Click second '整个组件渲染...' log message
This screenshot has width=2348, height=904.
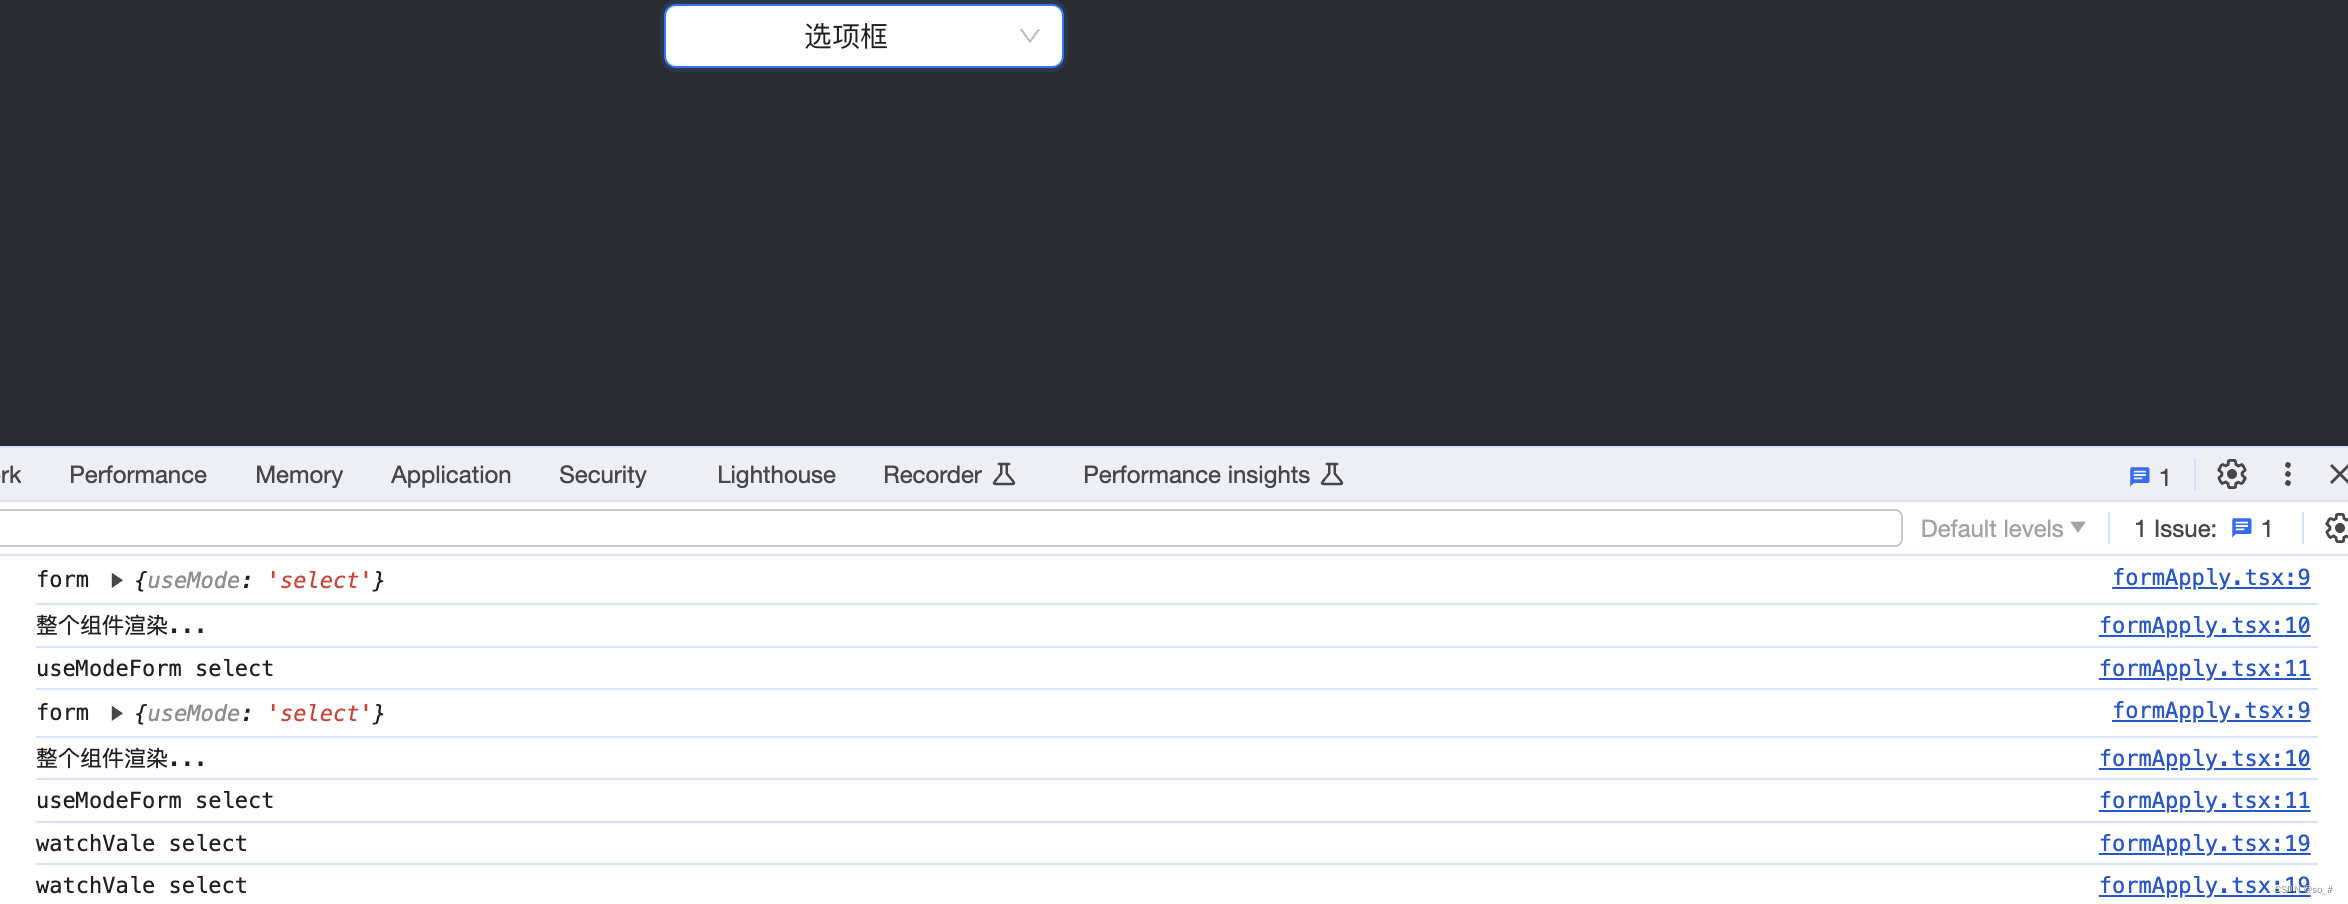click(x=121, y=759)
